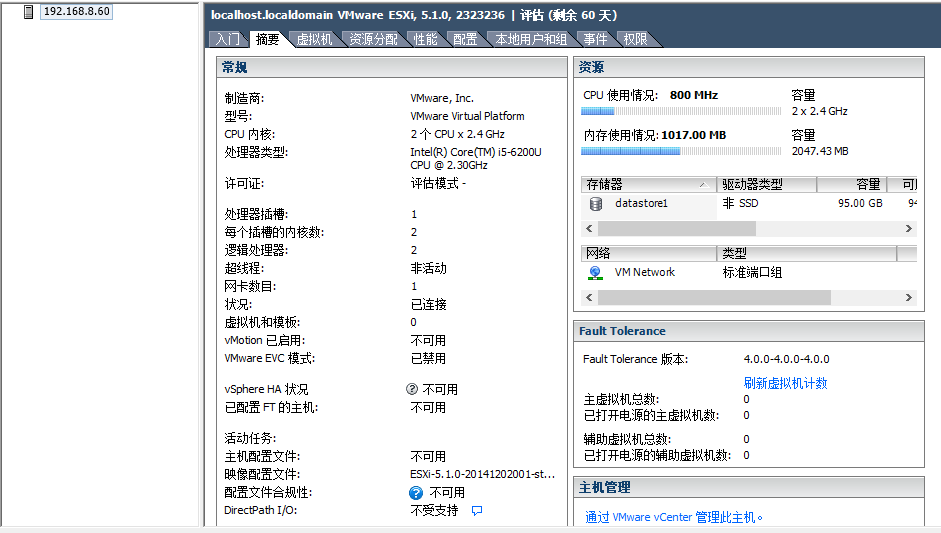Click the 不受支持 DirectPath value
The image size is (941, 533).
pyautogui.click(x=434, y=511)
